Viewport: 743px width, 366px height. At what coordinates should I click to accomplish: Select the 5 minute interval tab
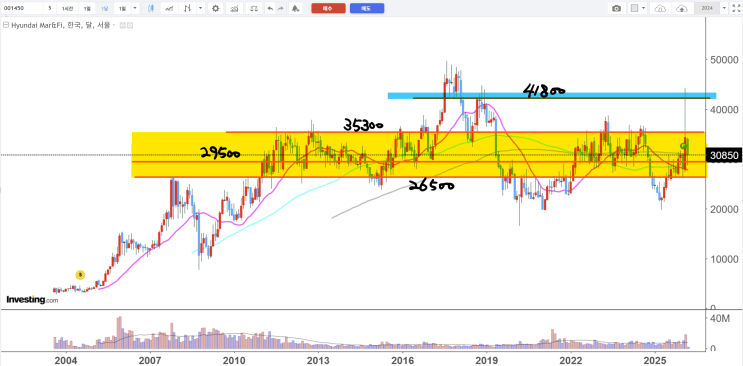(x=49, y=8)
